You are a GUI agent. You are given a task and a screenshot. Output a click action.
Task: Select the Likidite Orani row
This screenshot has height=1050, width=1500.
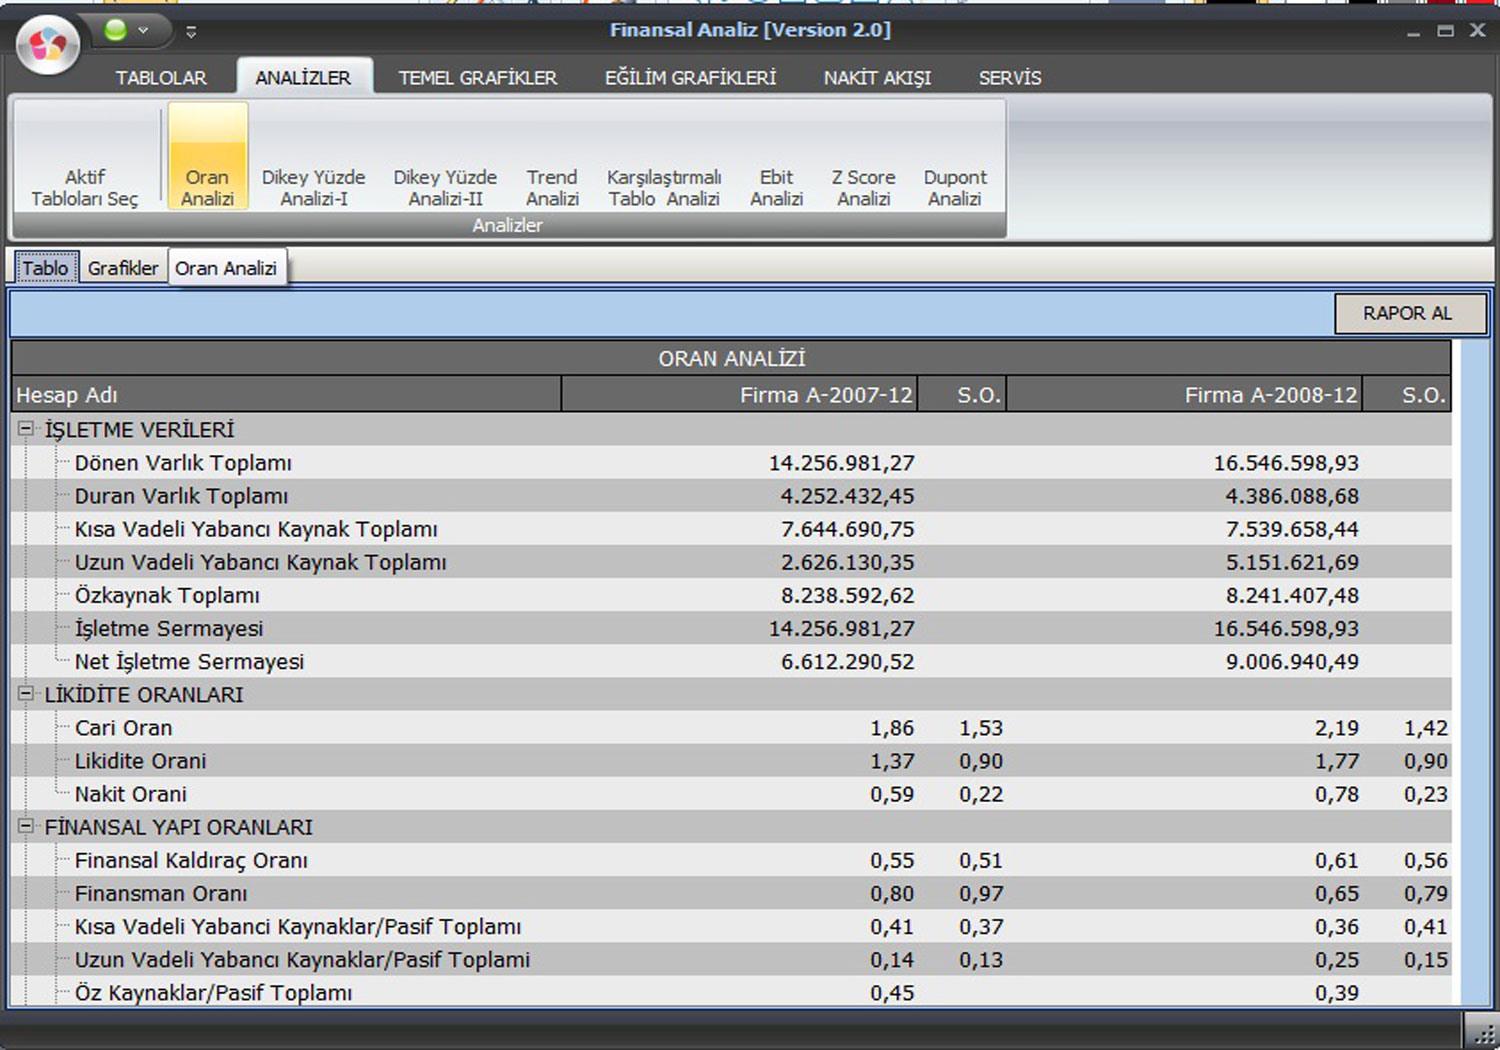point(731,760)
